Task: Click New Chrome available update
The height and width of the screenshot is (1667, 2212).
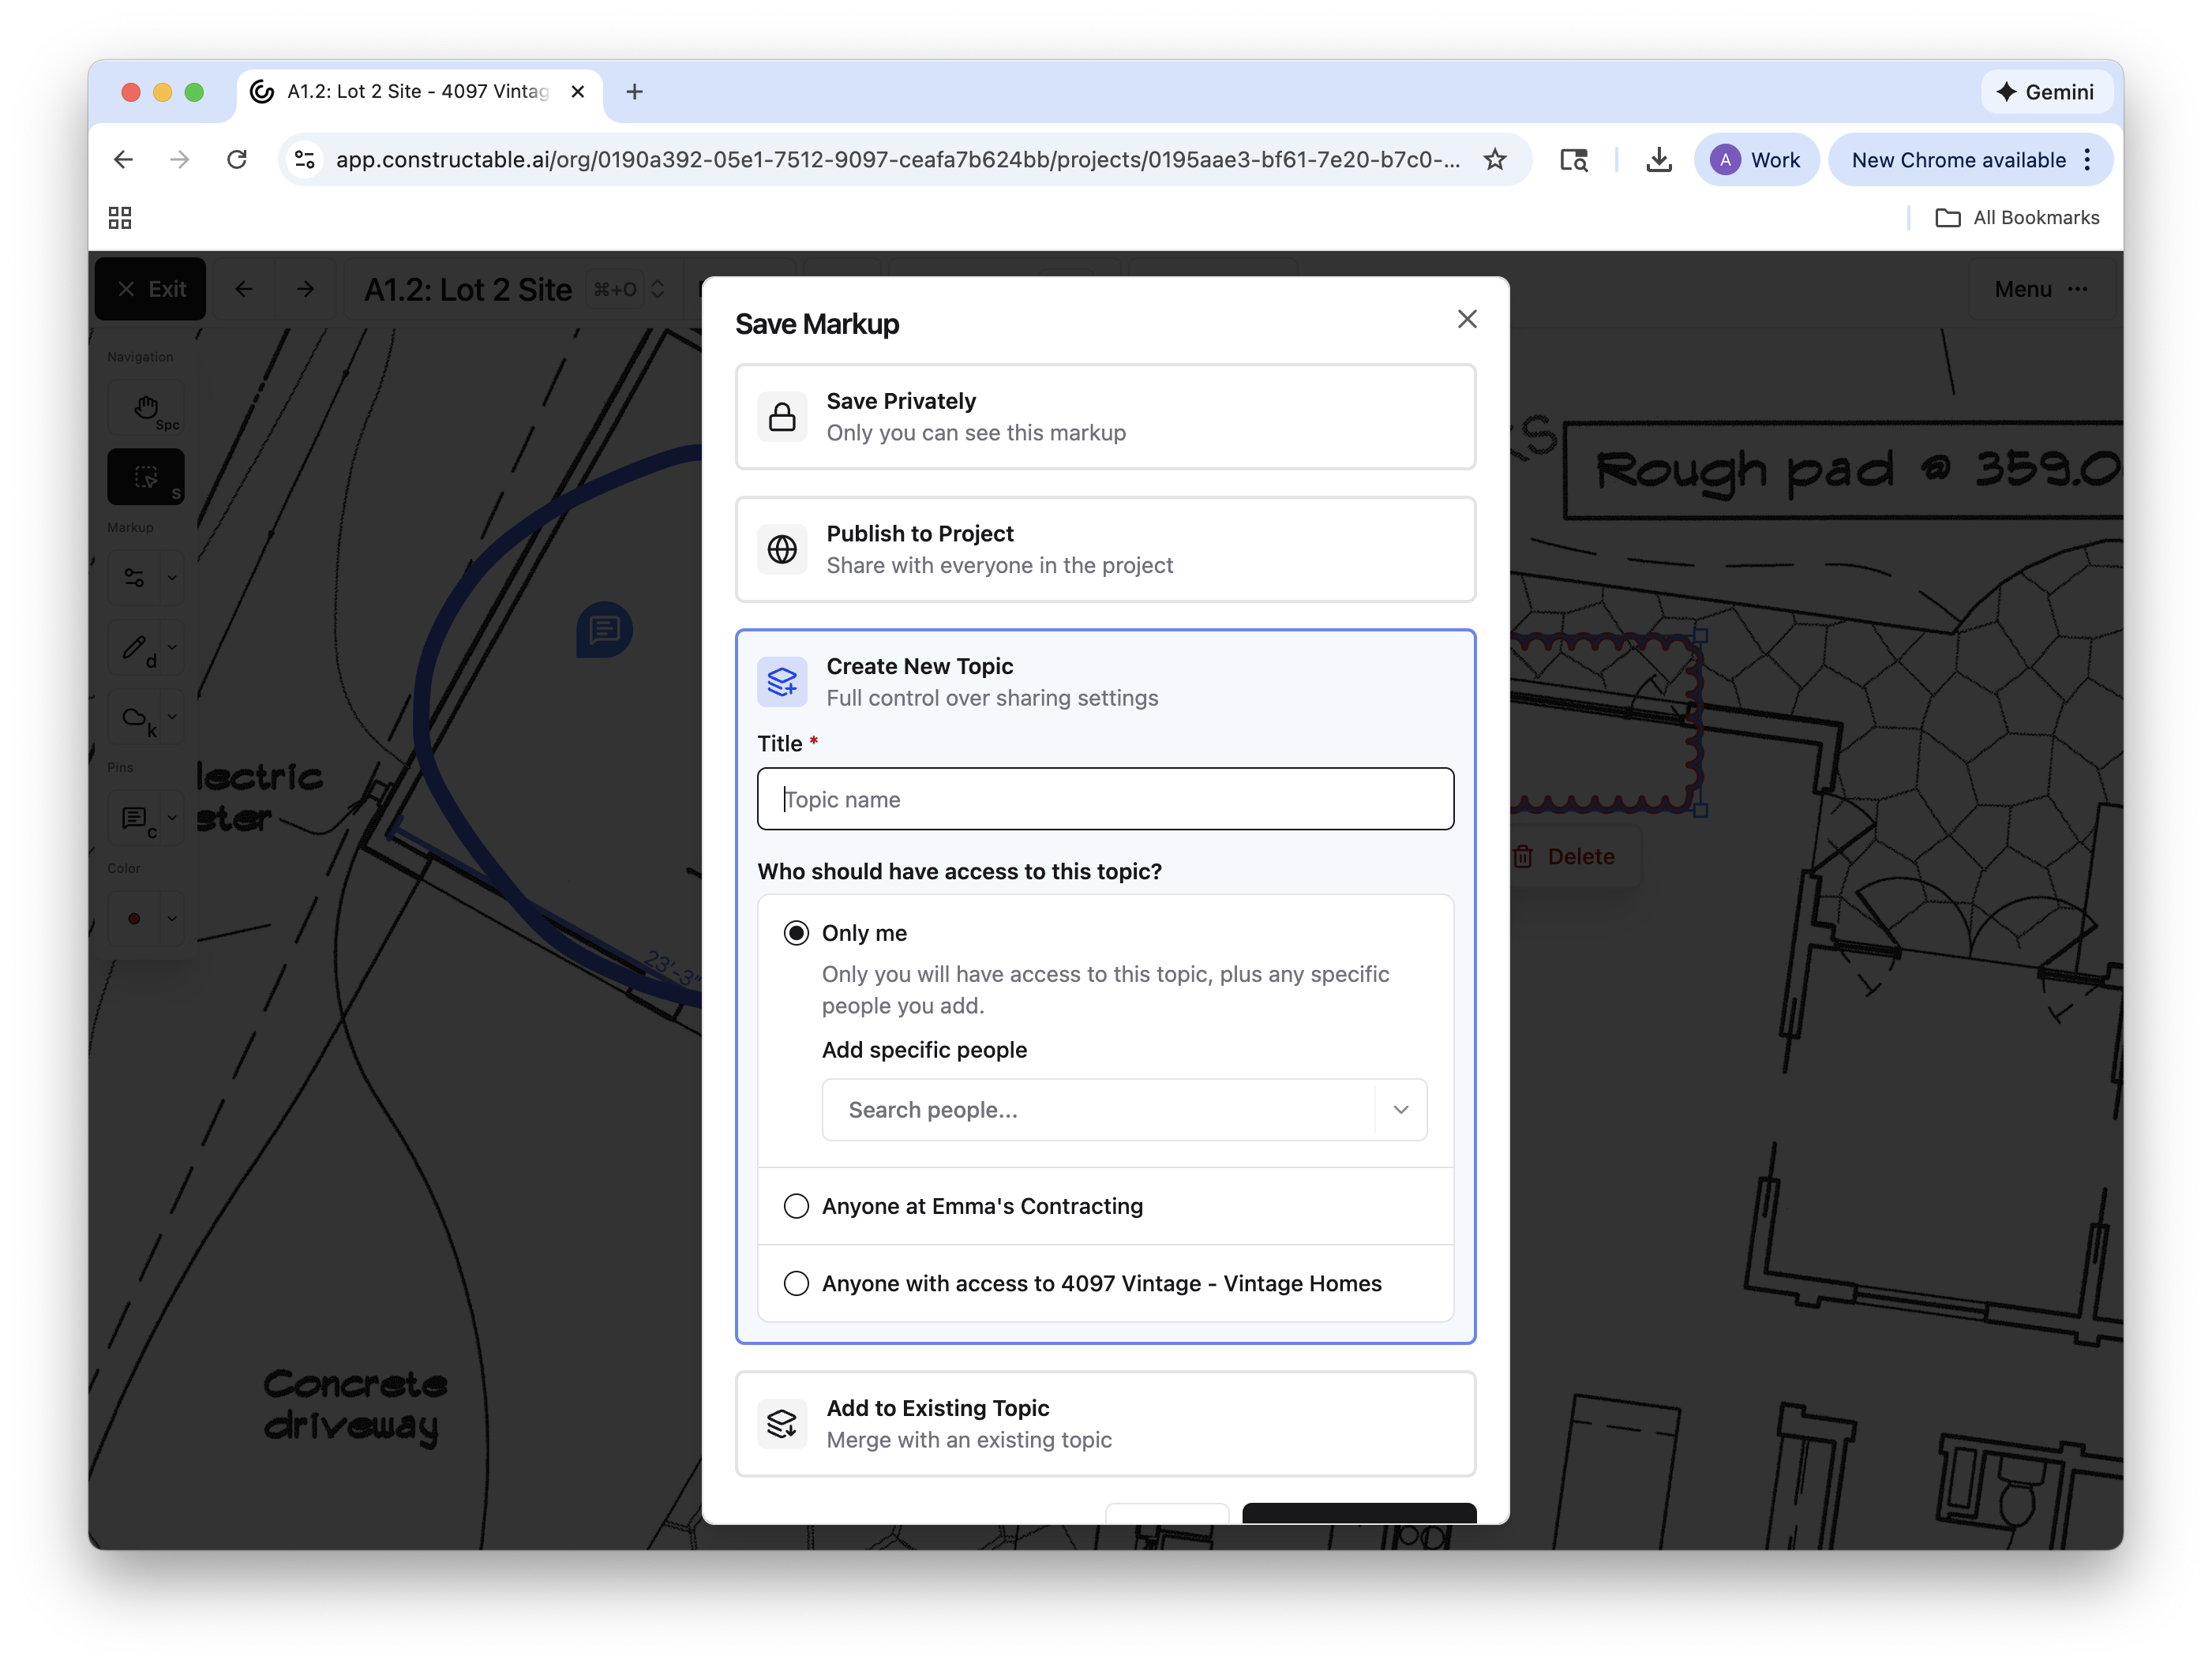Action: coord(1958,160)
